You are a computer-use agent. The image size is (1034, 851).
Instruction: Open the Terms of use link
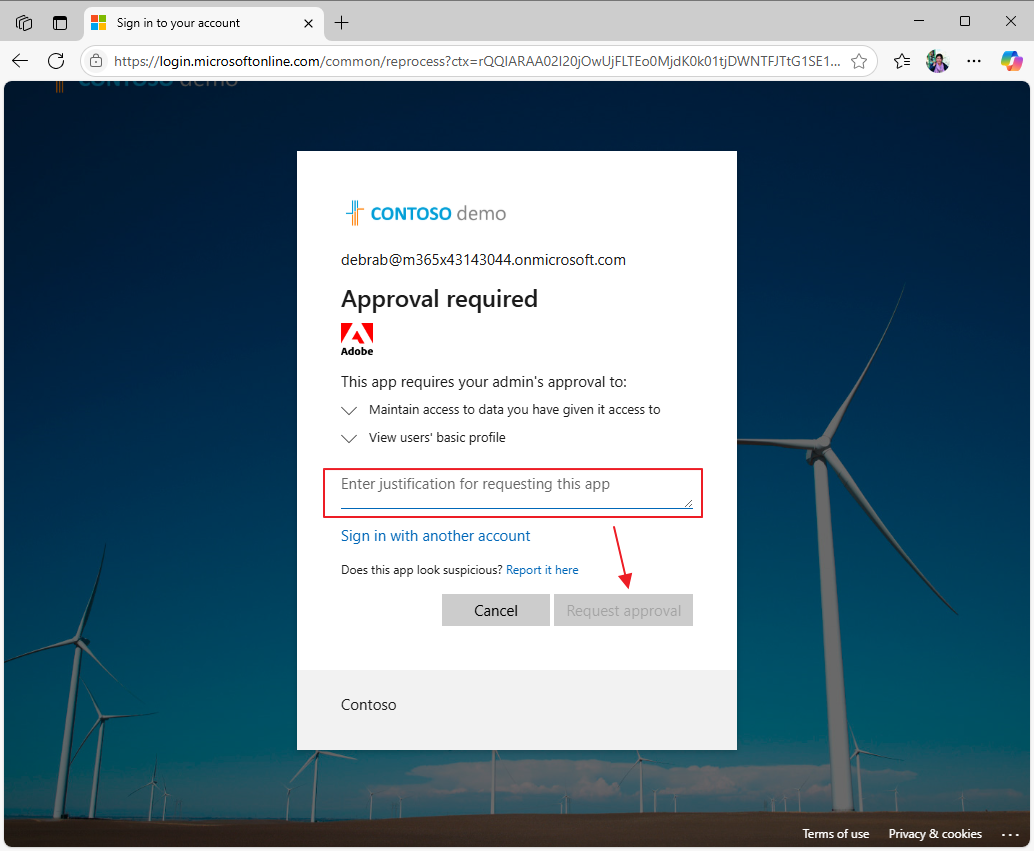[x=836, y=834]
